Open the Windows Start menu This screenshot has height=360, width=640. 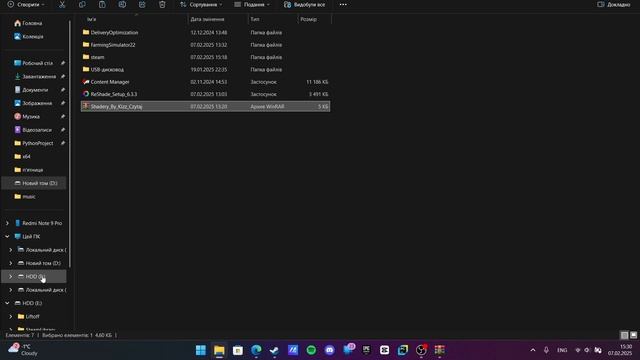coord(201,350)
